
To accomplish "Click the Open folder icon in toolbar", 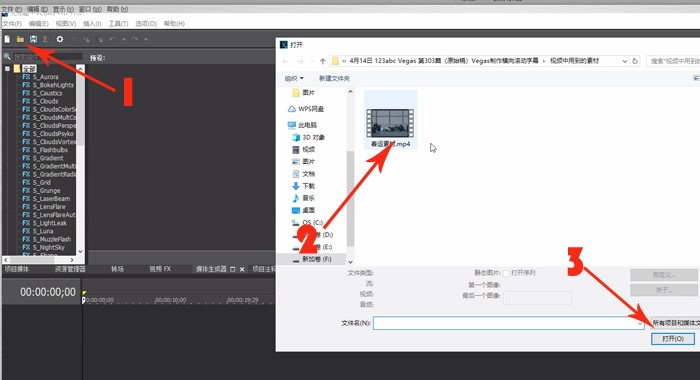I will [x=20, y=39].
